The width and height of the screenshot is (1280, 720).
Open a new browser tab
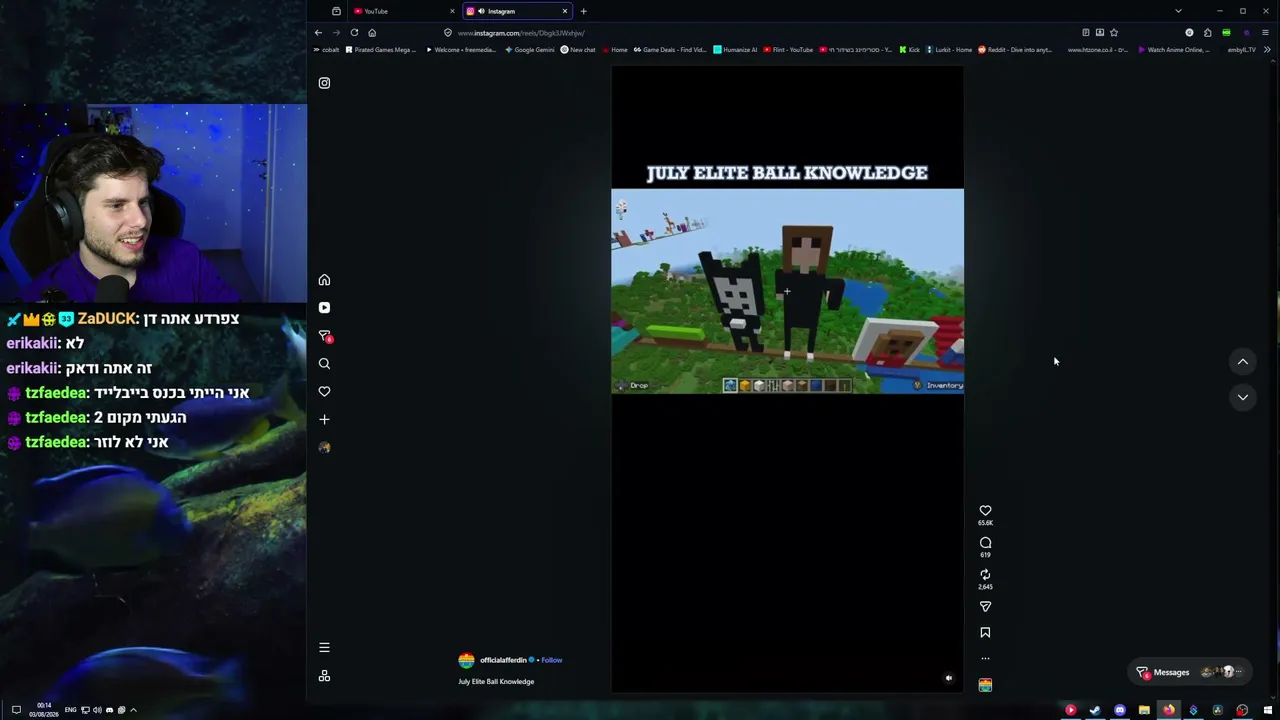583,11
